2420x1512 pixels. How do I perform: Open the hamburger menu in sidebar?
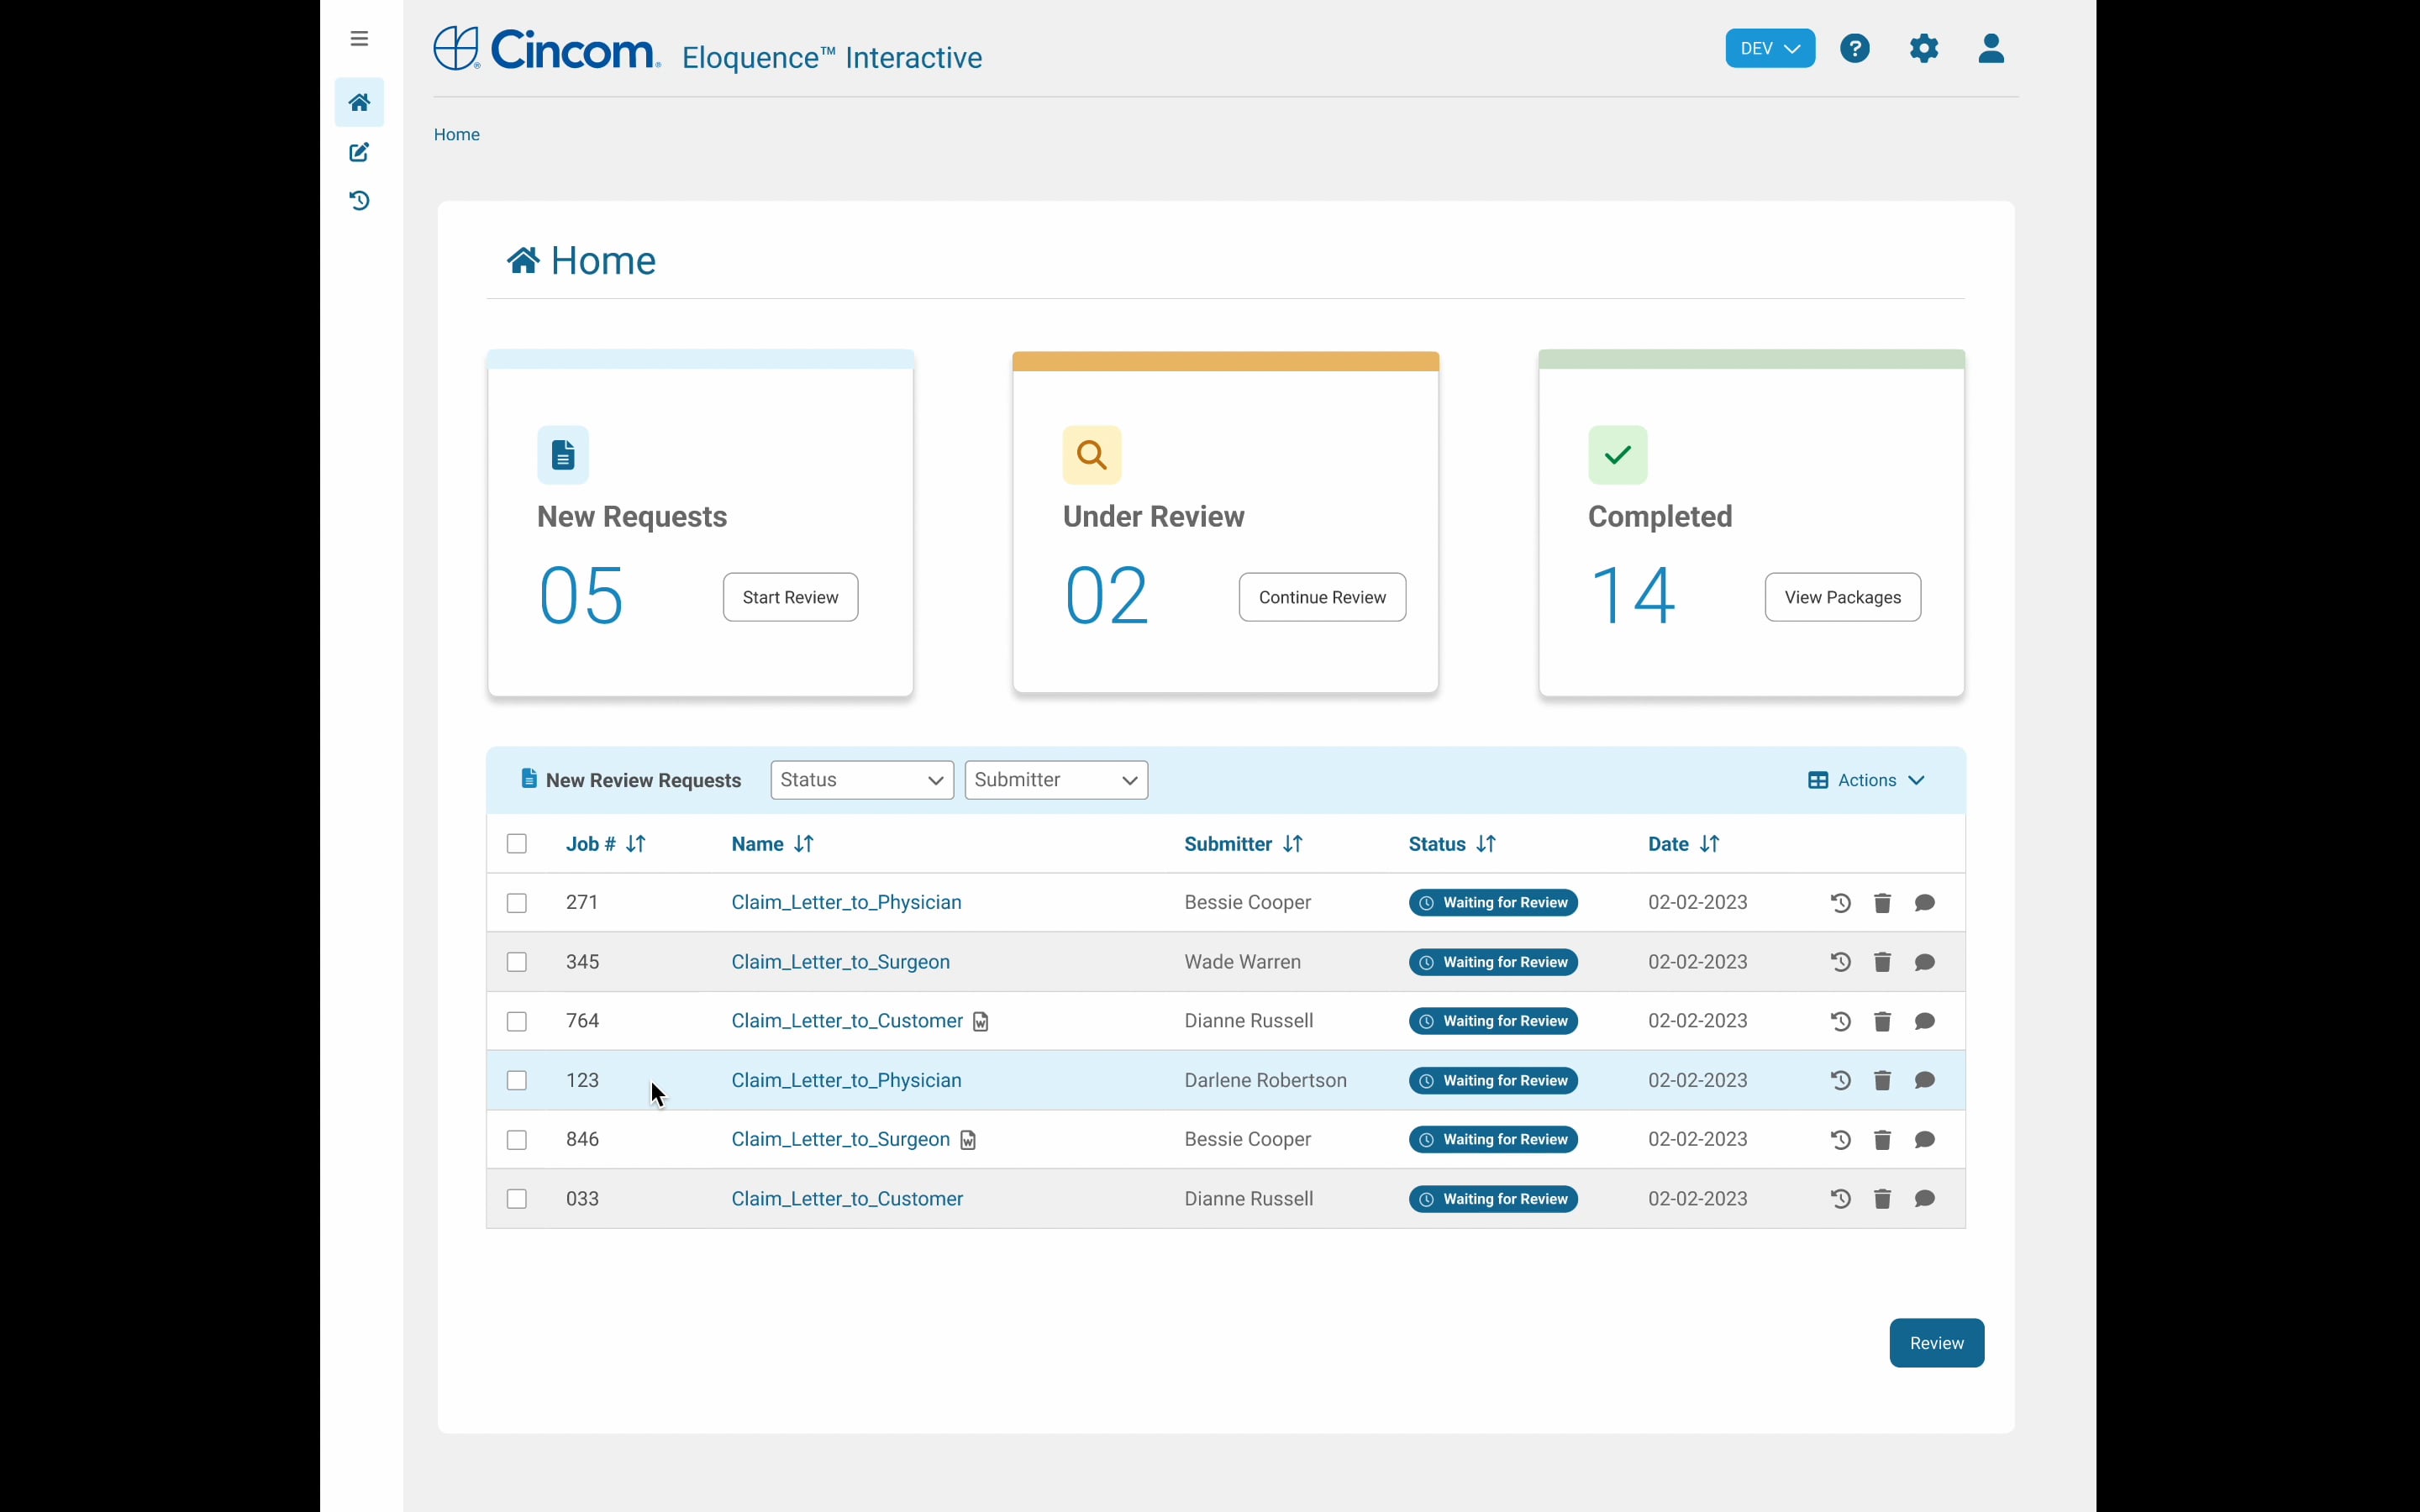pos(359,39)
